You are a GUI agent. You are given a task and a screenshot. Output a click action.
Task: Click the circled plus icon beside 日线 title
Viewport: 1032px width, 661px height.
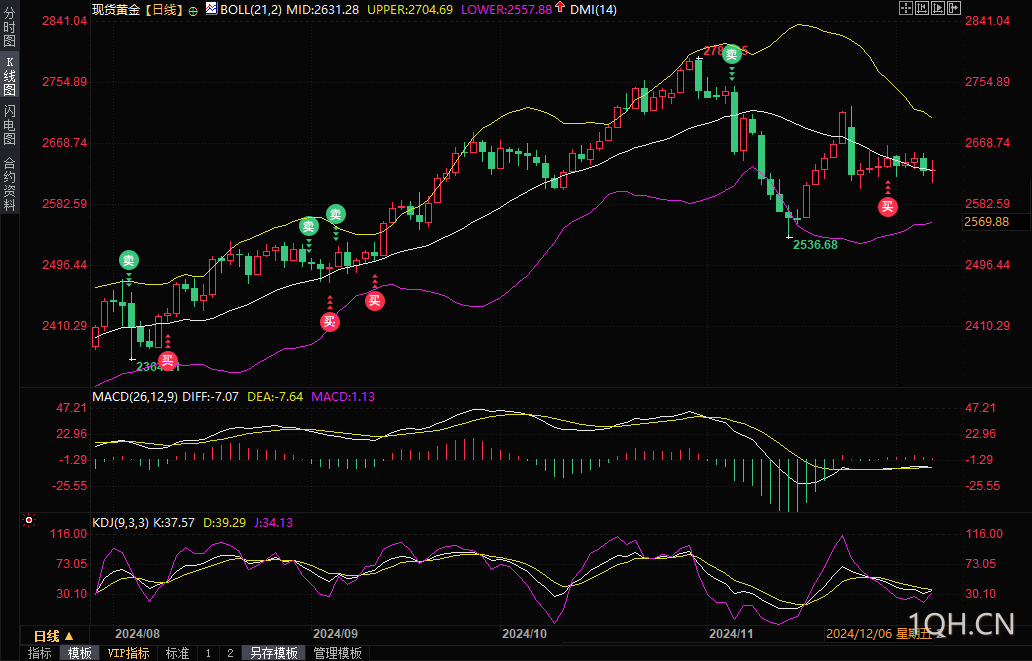coord(193,10)
